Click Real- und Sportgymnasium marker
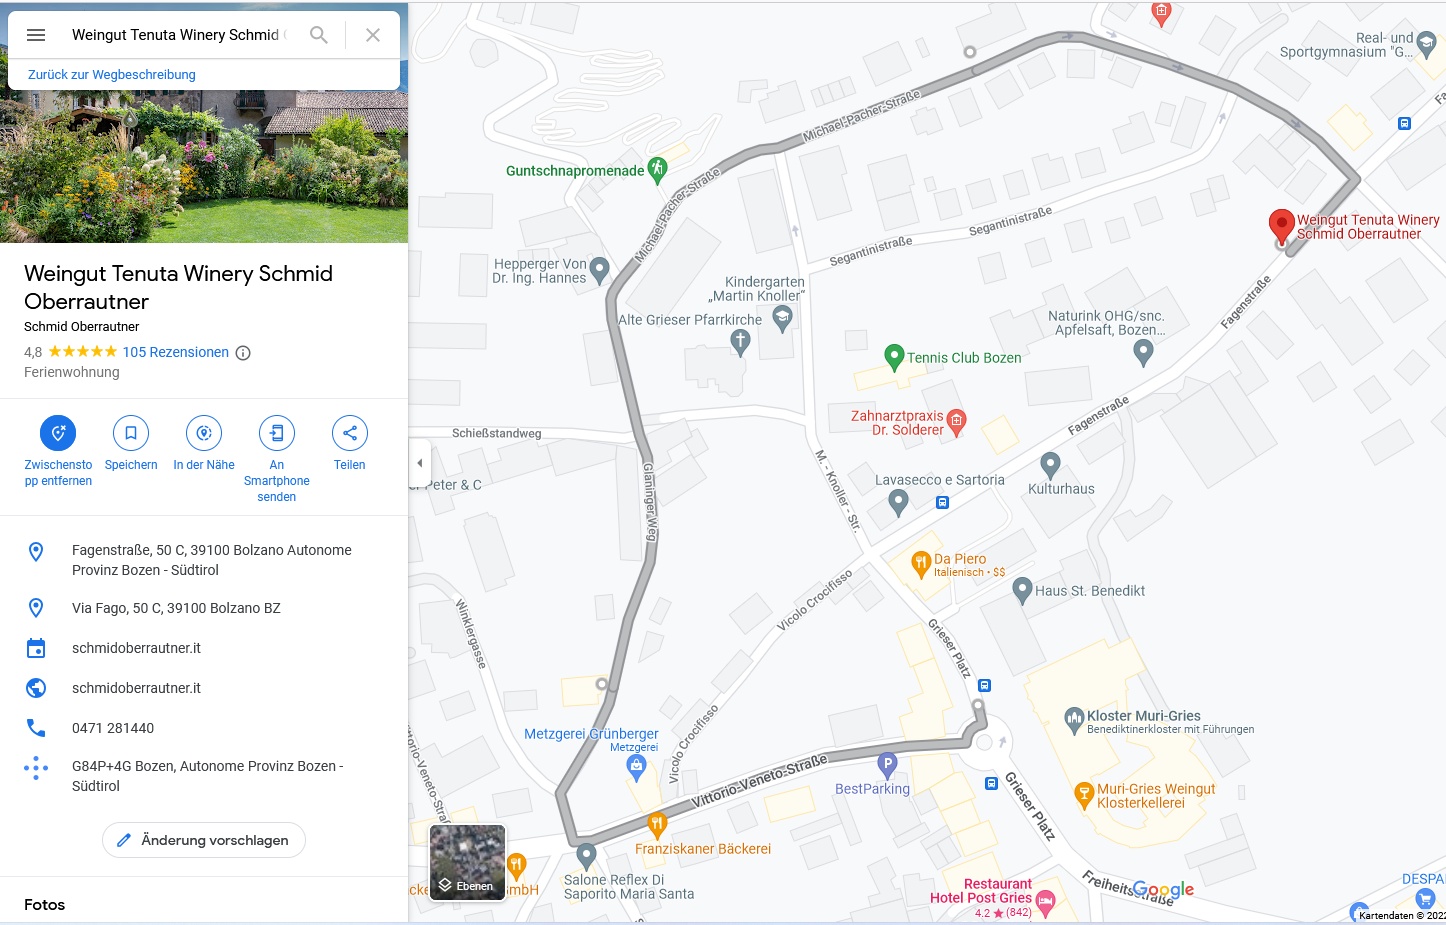Screen dimensions: 1446x925 point(1427,43)
